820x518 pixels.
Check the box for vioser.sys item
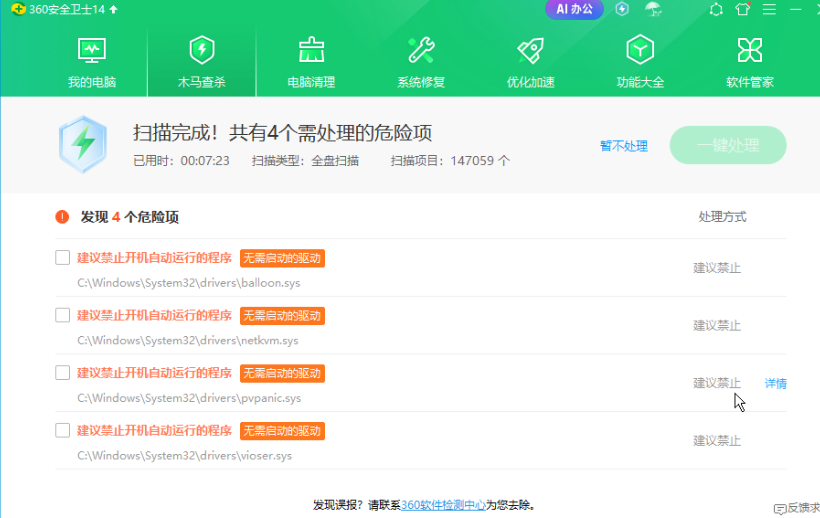[63, 430]
